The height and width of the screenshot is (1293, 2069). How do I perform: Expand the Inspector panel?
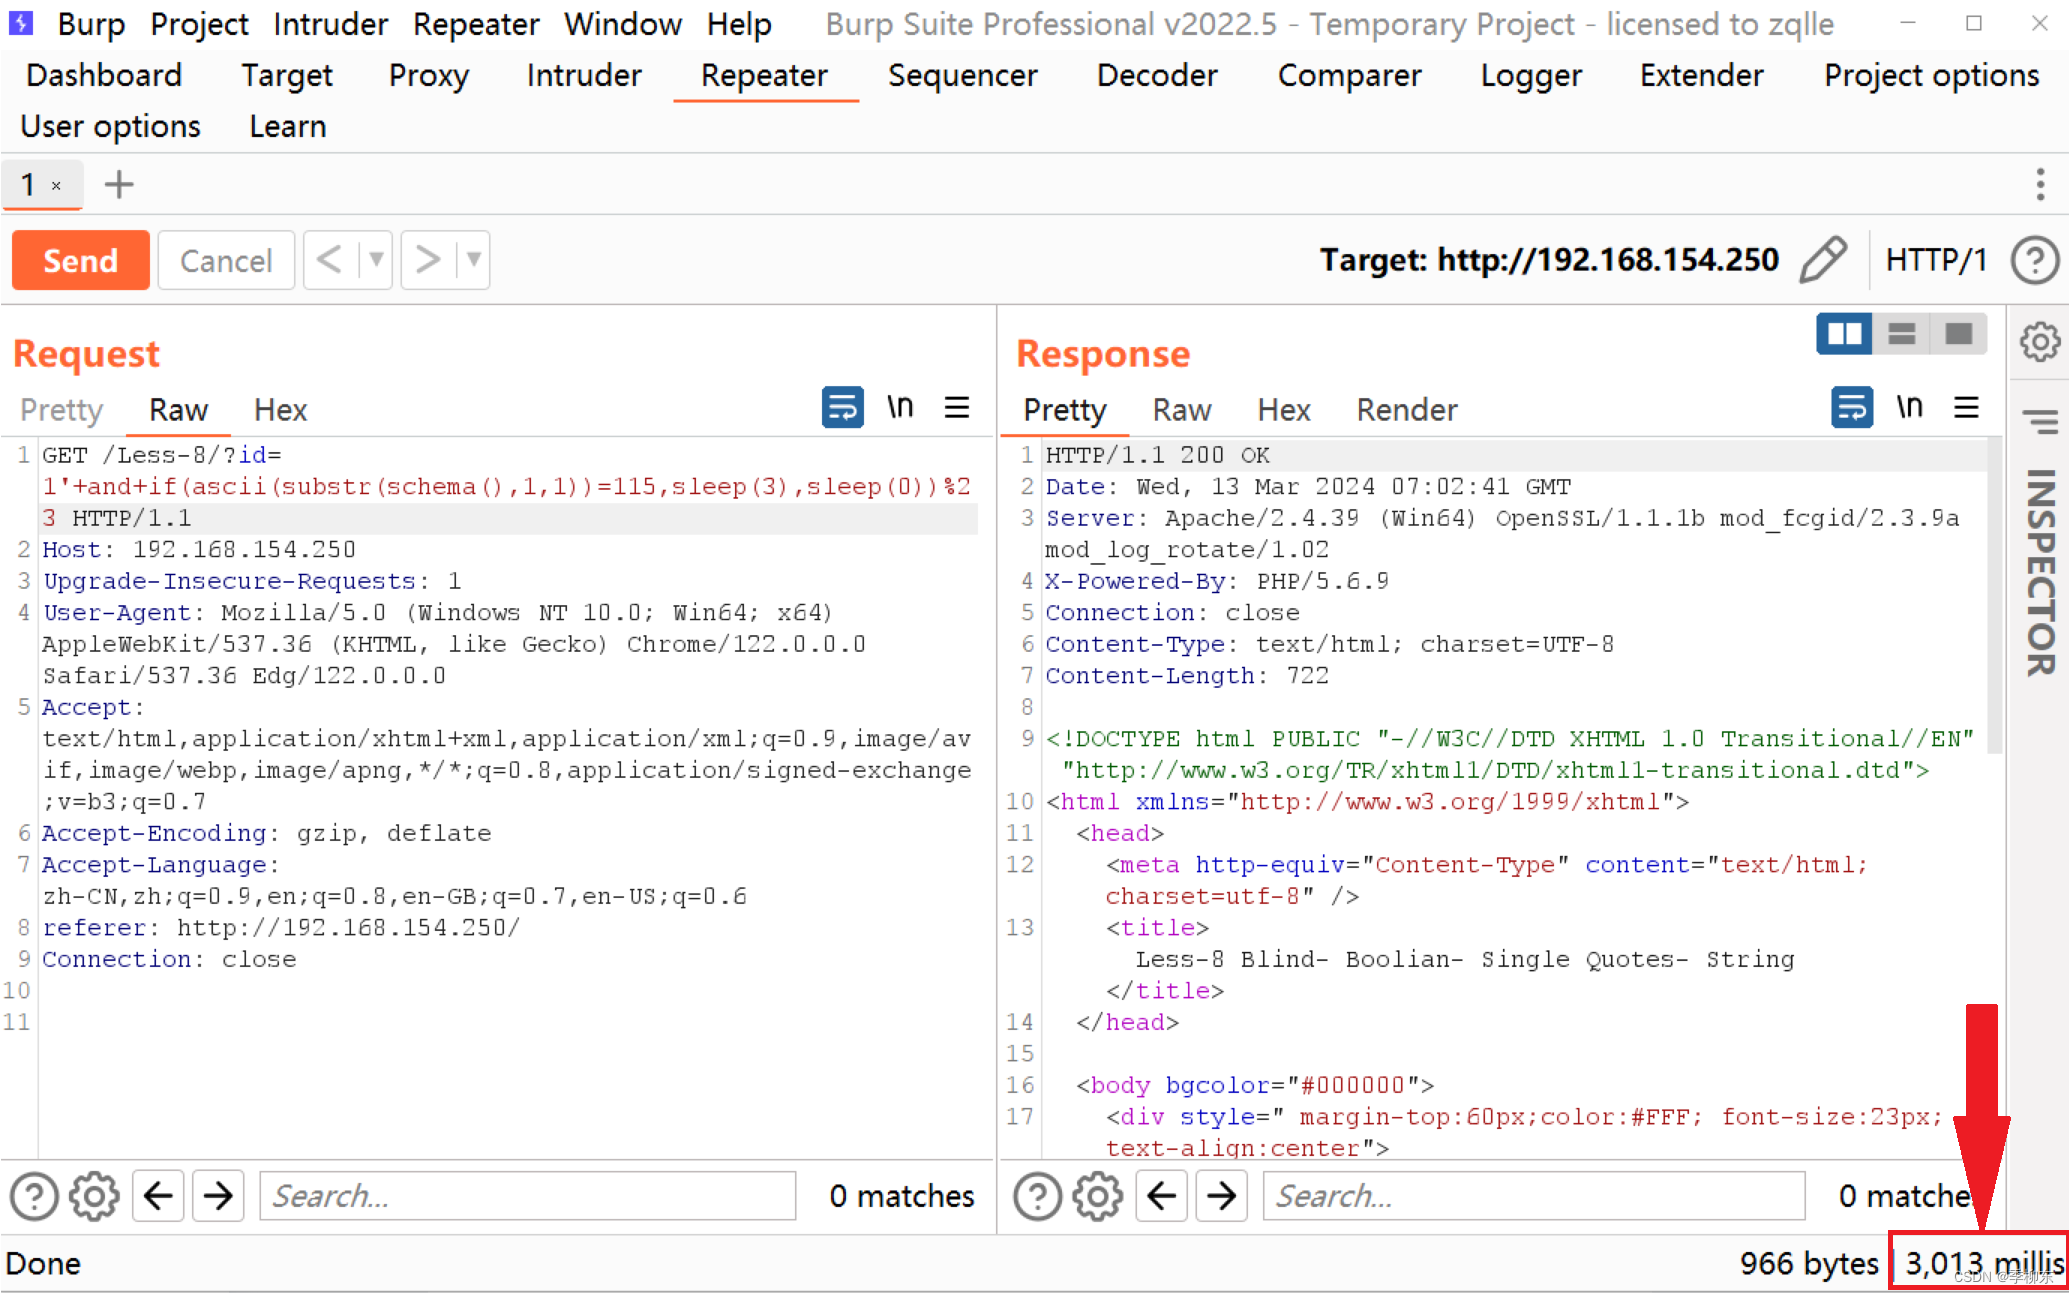[2040, 573]
